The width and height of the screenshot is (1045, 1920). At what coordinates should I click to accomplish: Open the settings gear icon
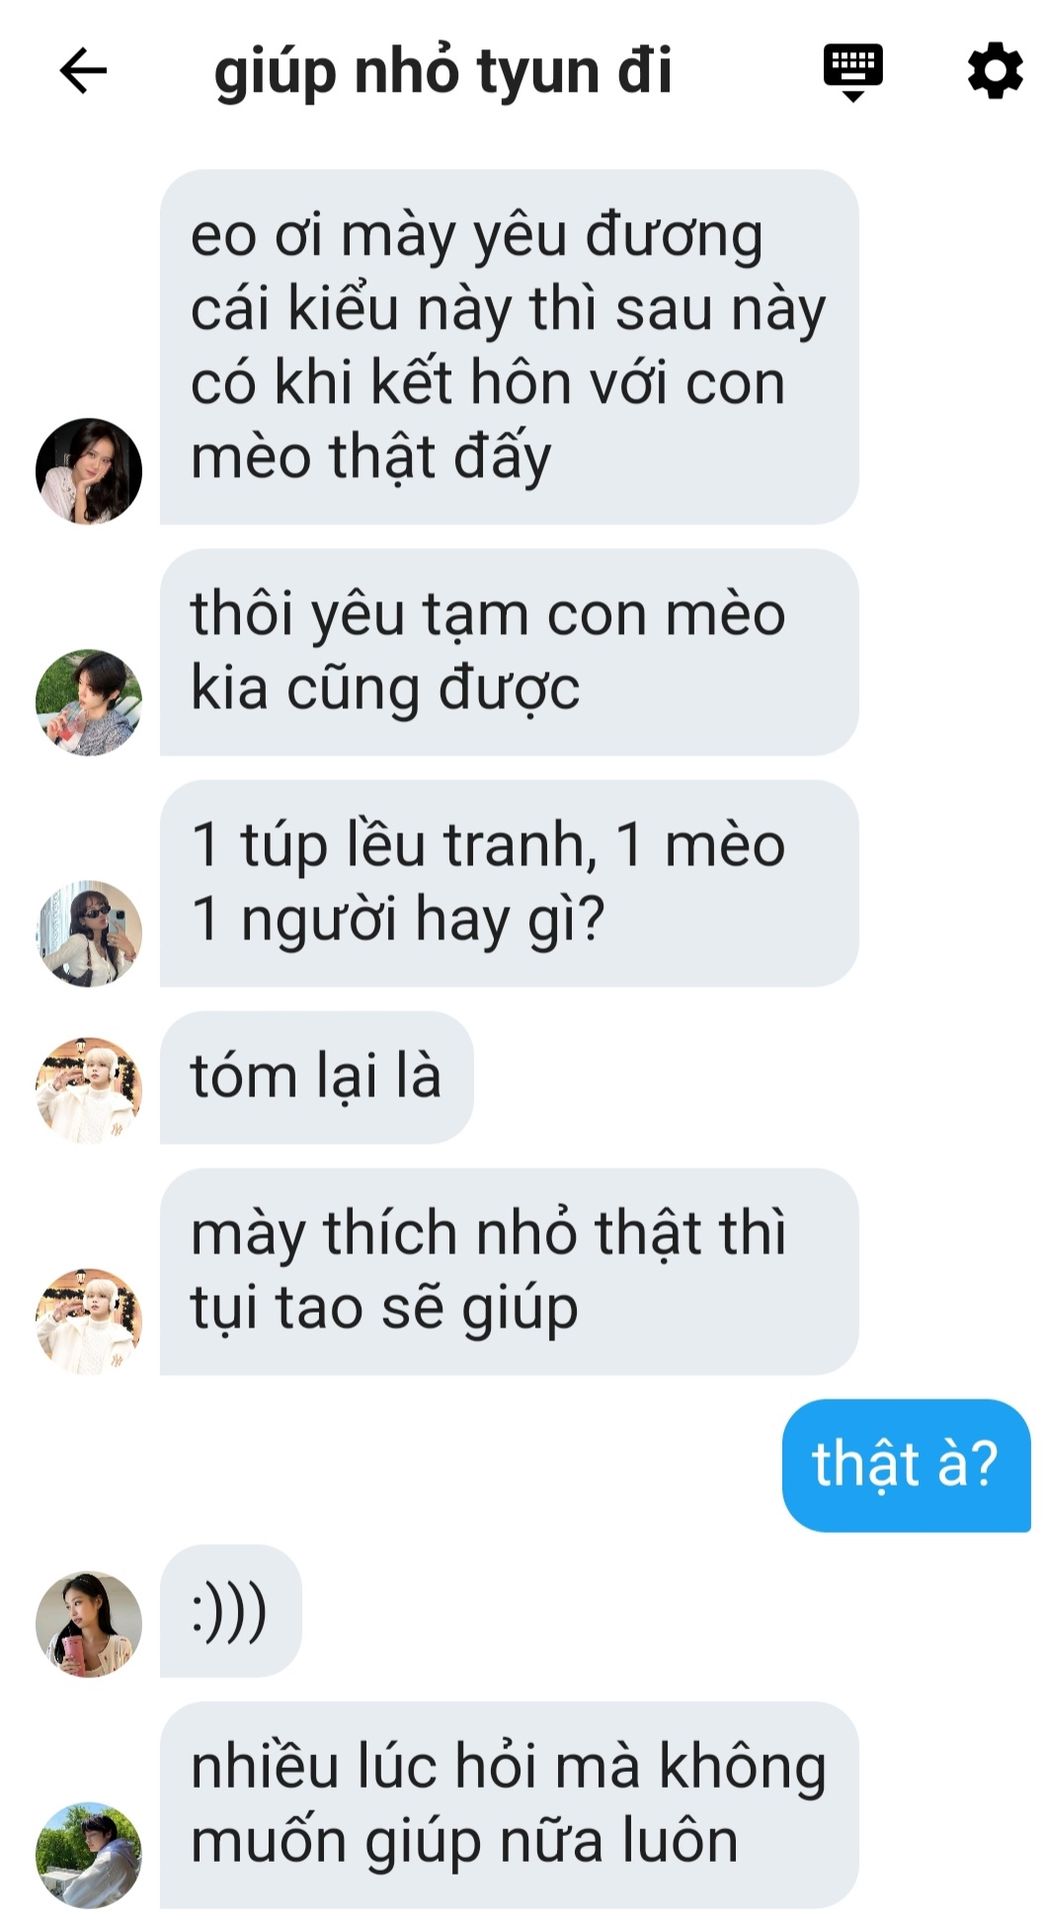click(995, 71)
